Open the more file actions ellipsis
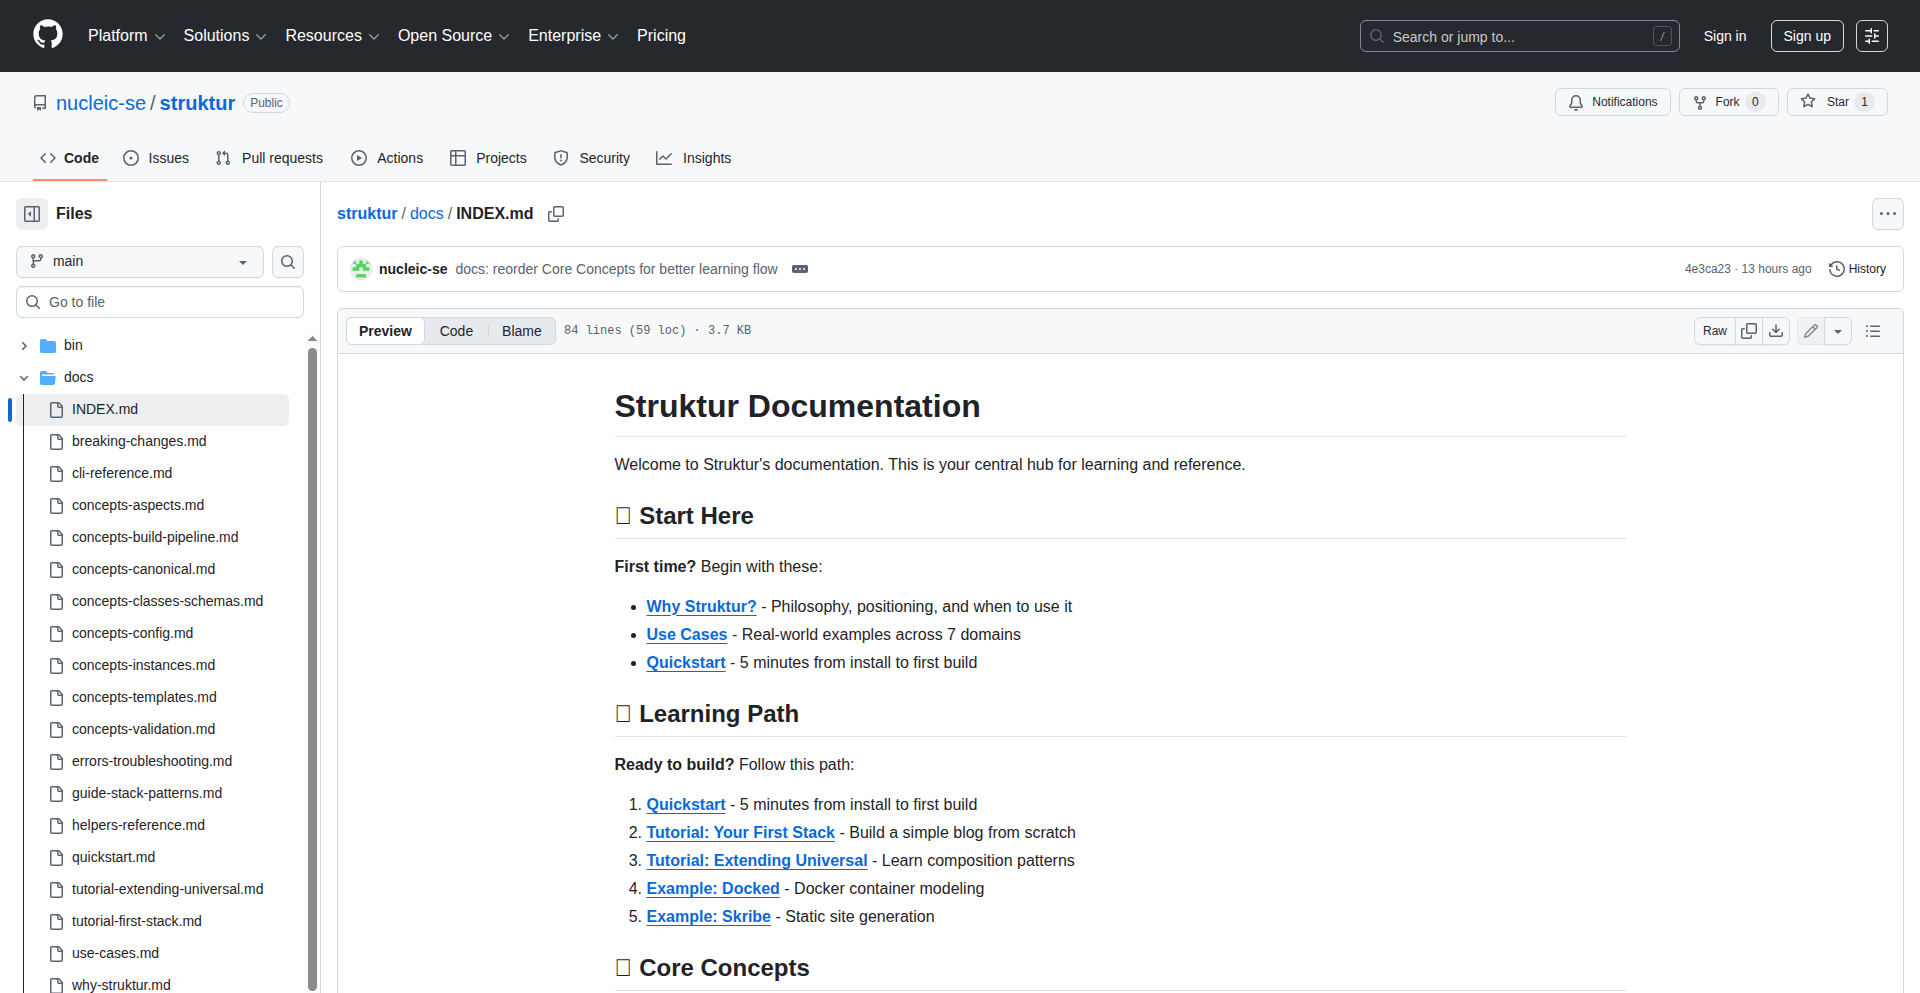This screenshot has height=993, width=1920. (x=1887, y=214)
